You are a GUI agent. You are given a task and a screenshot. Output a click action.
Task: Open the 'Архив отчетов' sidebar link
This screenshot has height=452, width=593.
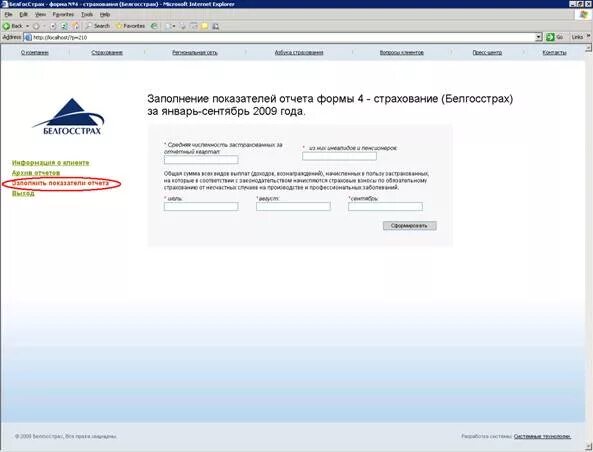[x=36, y=173]
